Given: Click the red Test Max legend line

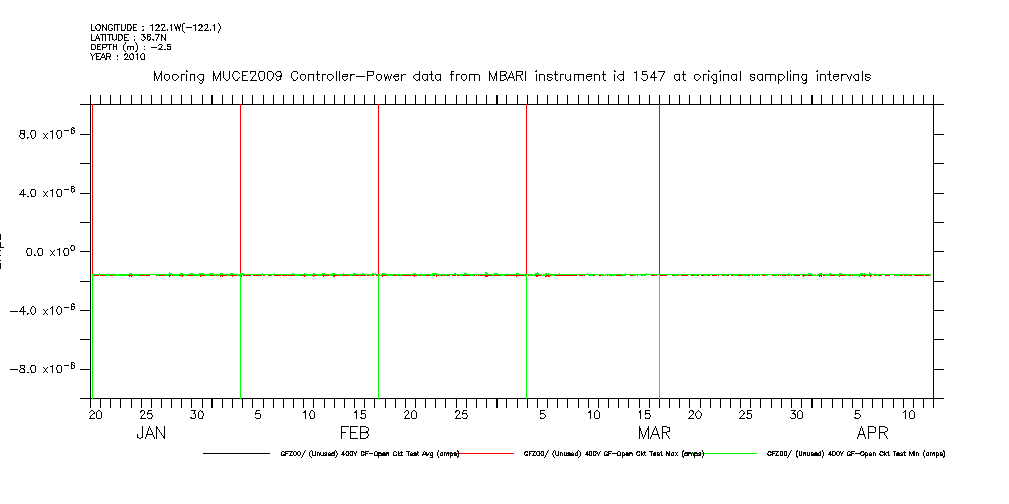Looking at the screenshot, I should click(490, 454).
